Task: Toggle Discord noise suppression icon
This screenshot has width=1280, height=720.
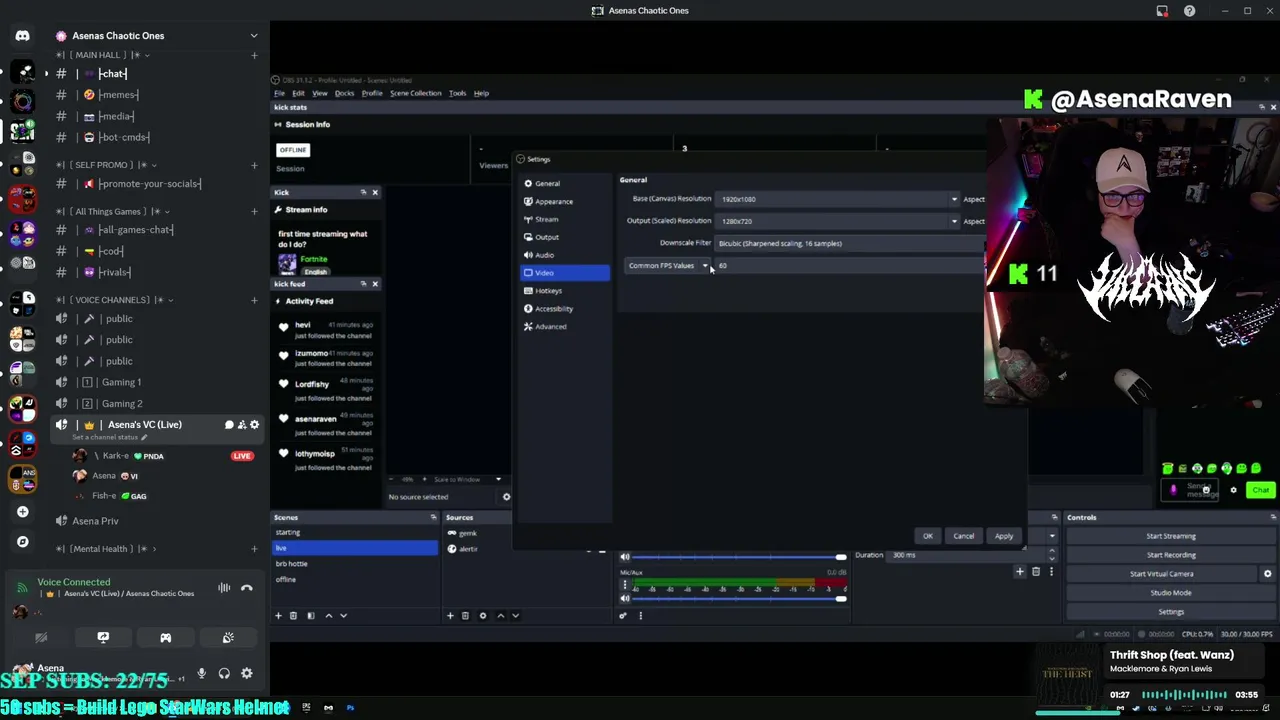Action: coord(224,588)
